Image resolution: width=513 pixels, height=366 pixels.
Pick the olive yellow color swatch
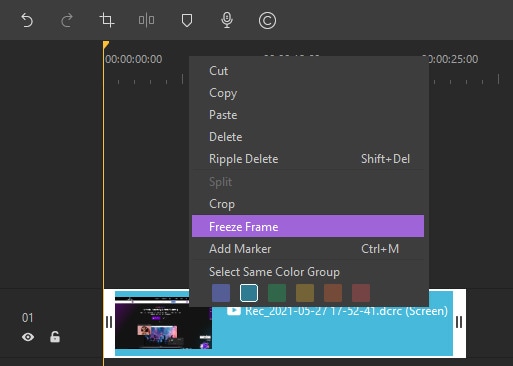coord(305,293)
